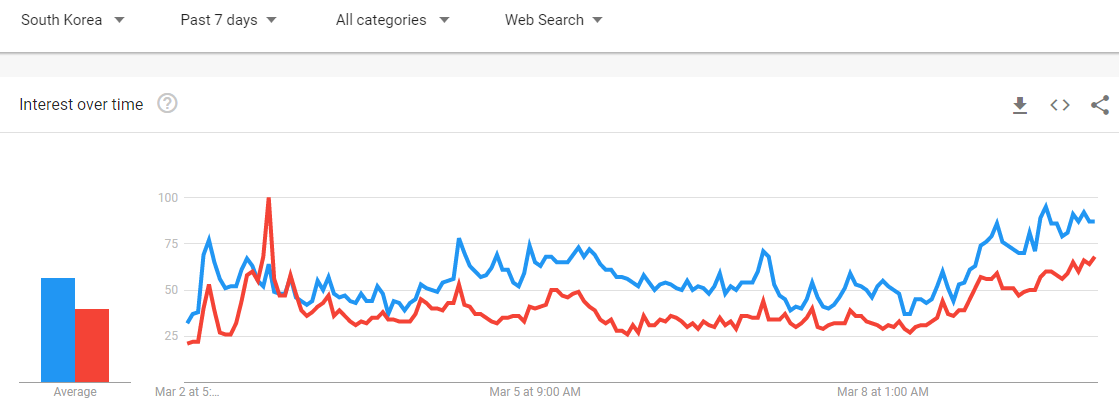The image size is (1119, 410).
Task: Click the Mar 8 at 1:00 AM label
Action: point(883,392)
